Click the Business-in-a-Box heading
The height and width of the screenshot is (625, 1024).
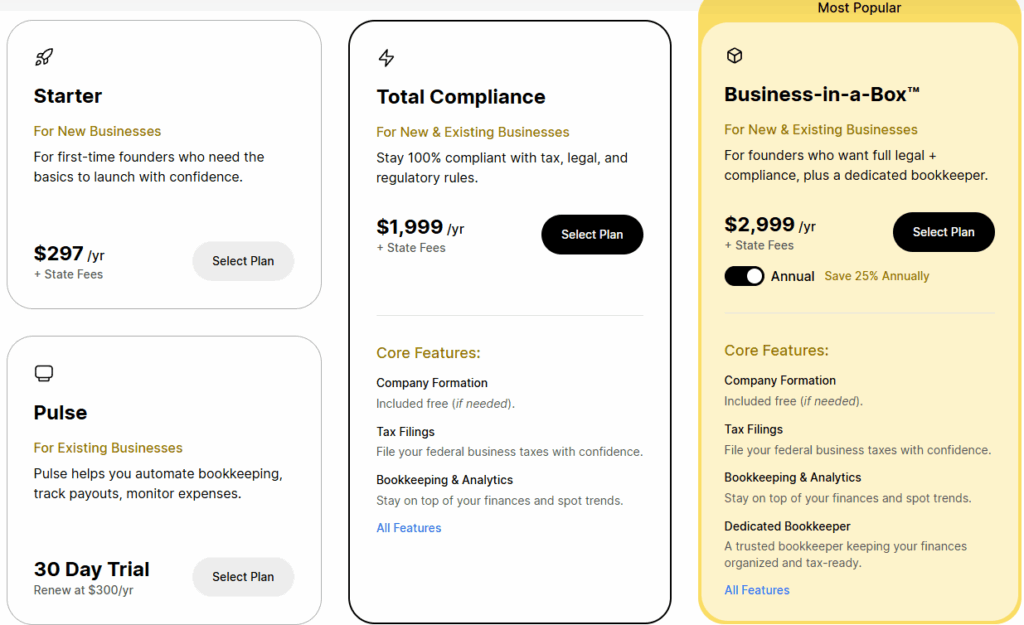tap(822, 95)
